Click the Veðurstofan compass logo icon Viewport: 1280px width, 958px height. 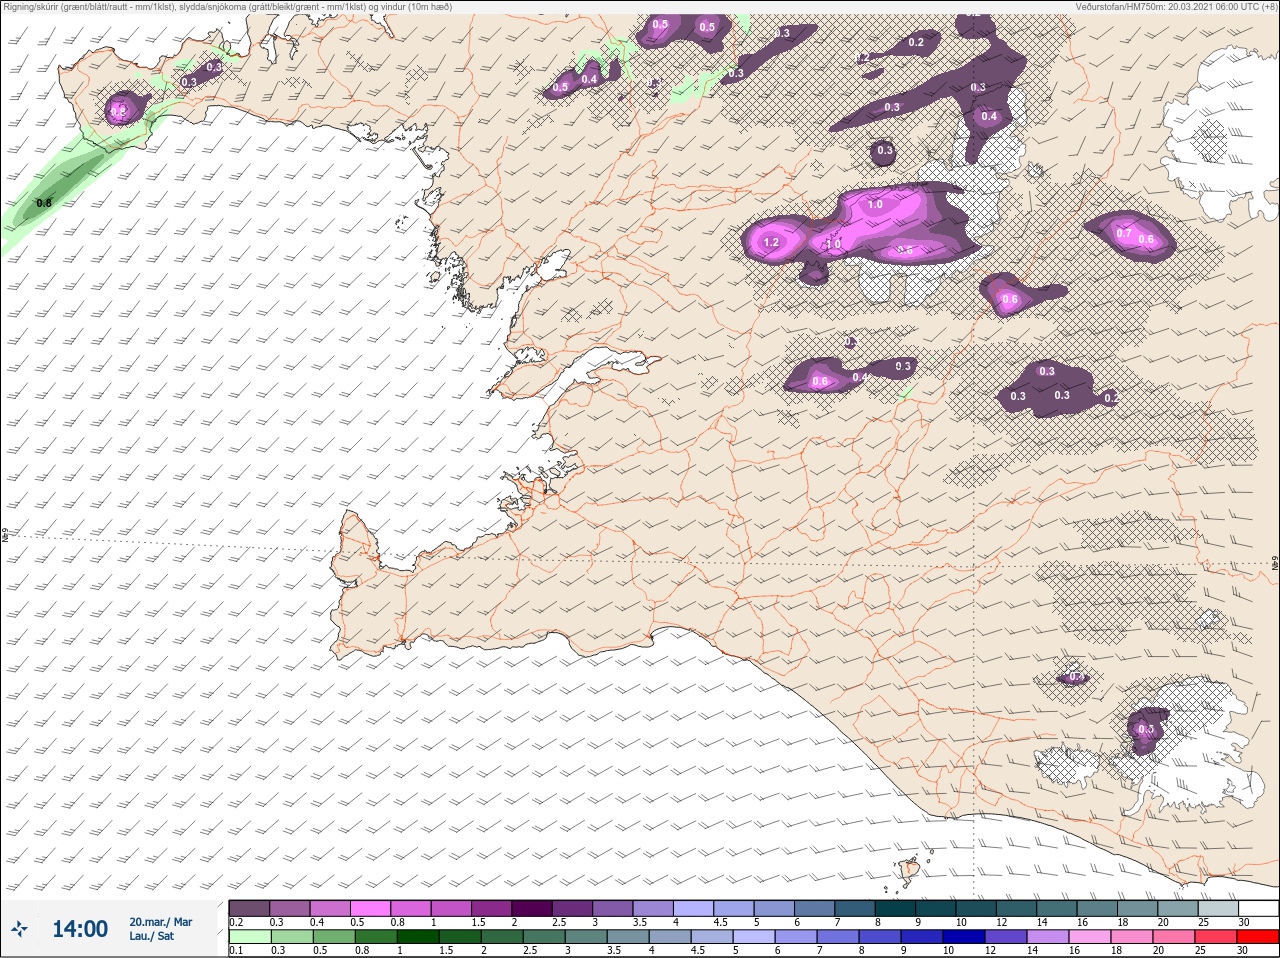point(20,929)
